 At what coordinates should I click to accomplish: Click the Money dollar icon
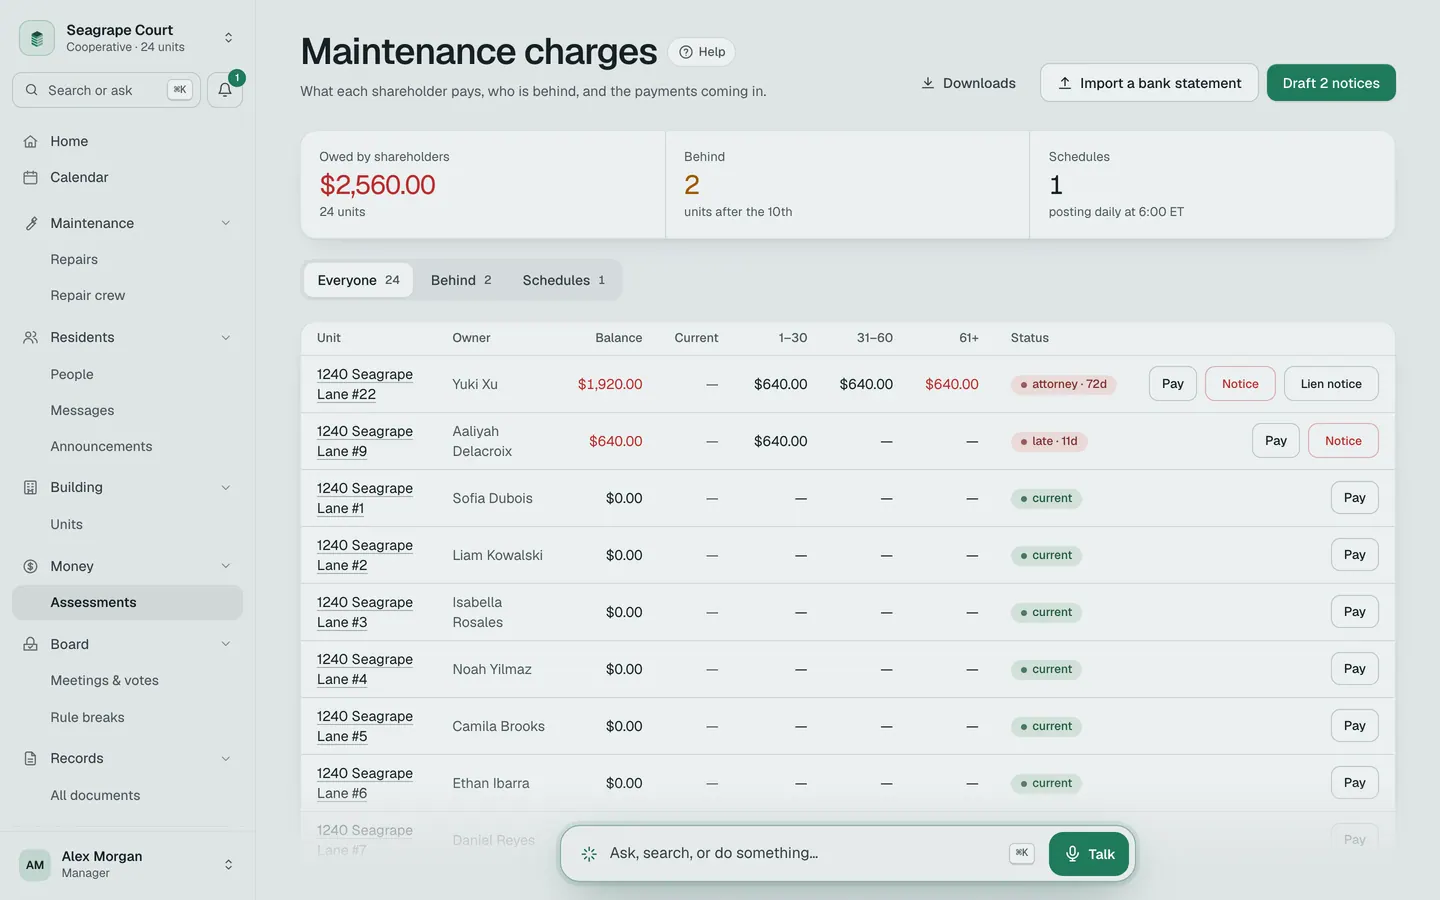[31, 566]
